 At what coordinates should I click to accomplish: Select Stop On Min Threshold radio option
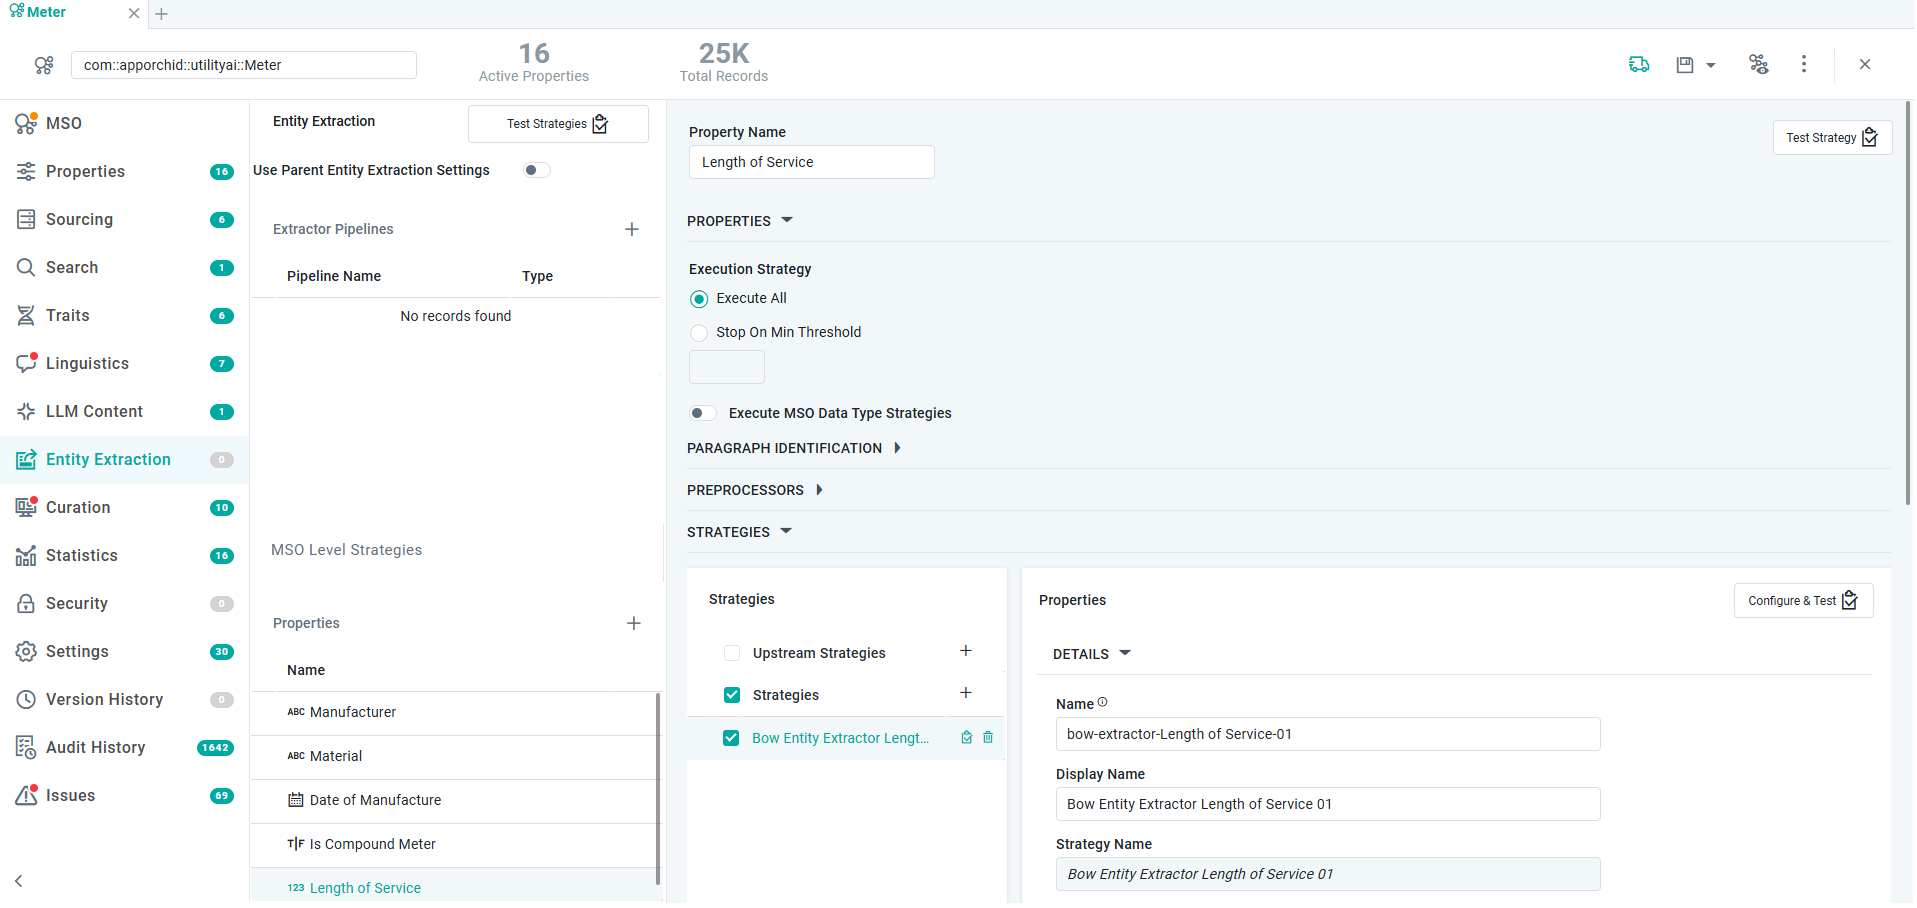pyautogui.click(x=700, y=333)
